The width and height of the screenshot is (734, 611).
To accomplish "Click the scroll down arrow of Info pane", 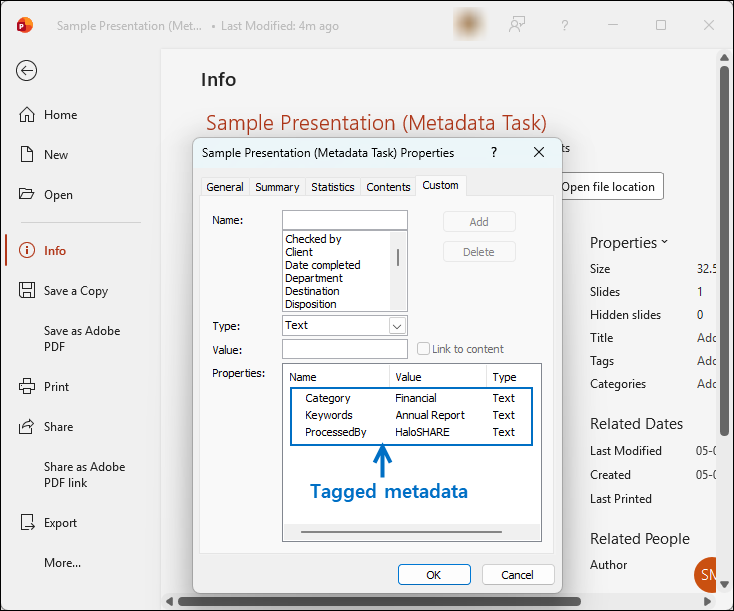I will [724, 584].
